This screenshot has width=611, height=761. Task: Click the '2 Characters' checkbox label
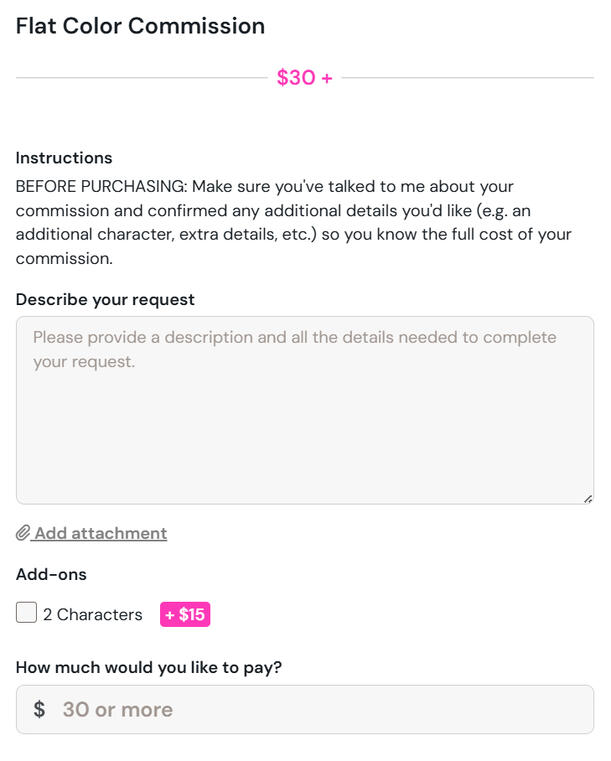pyautogui.click(x=92, y=615)
